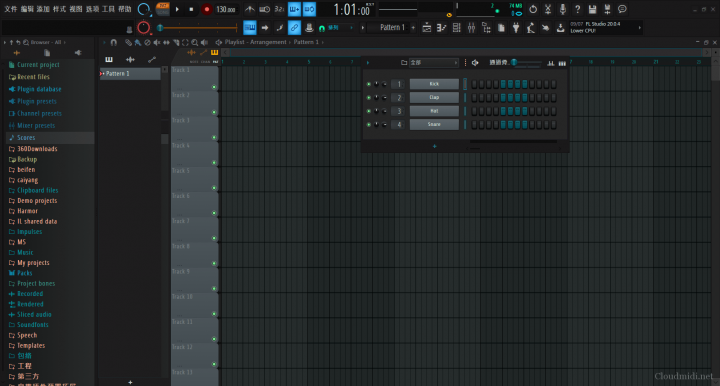The image size is (720, 386).
Task: Mute the Snare channel green light
Action: pyautogui.click(x=368, y=124)
